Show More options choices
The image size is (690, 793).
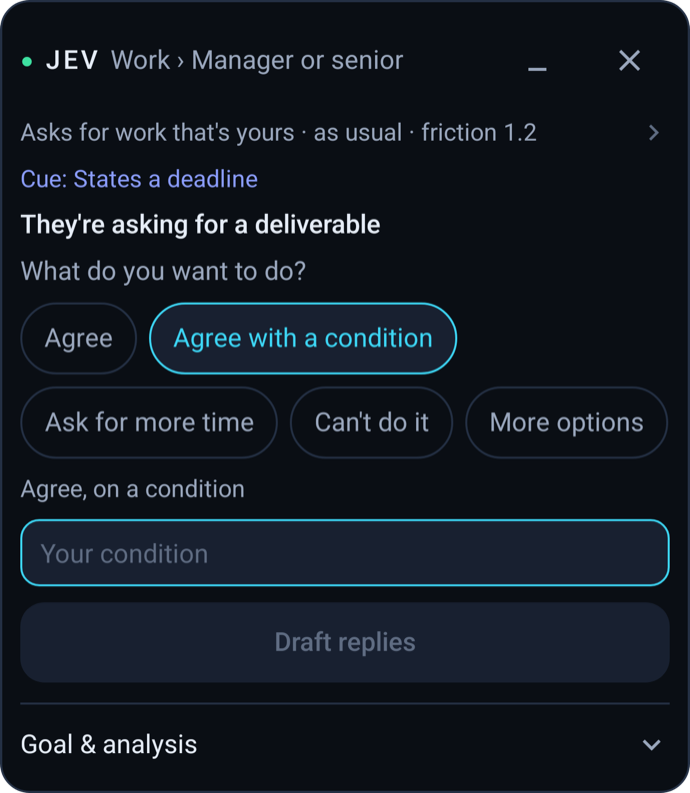(x=567, y=422)
